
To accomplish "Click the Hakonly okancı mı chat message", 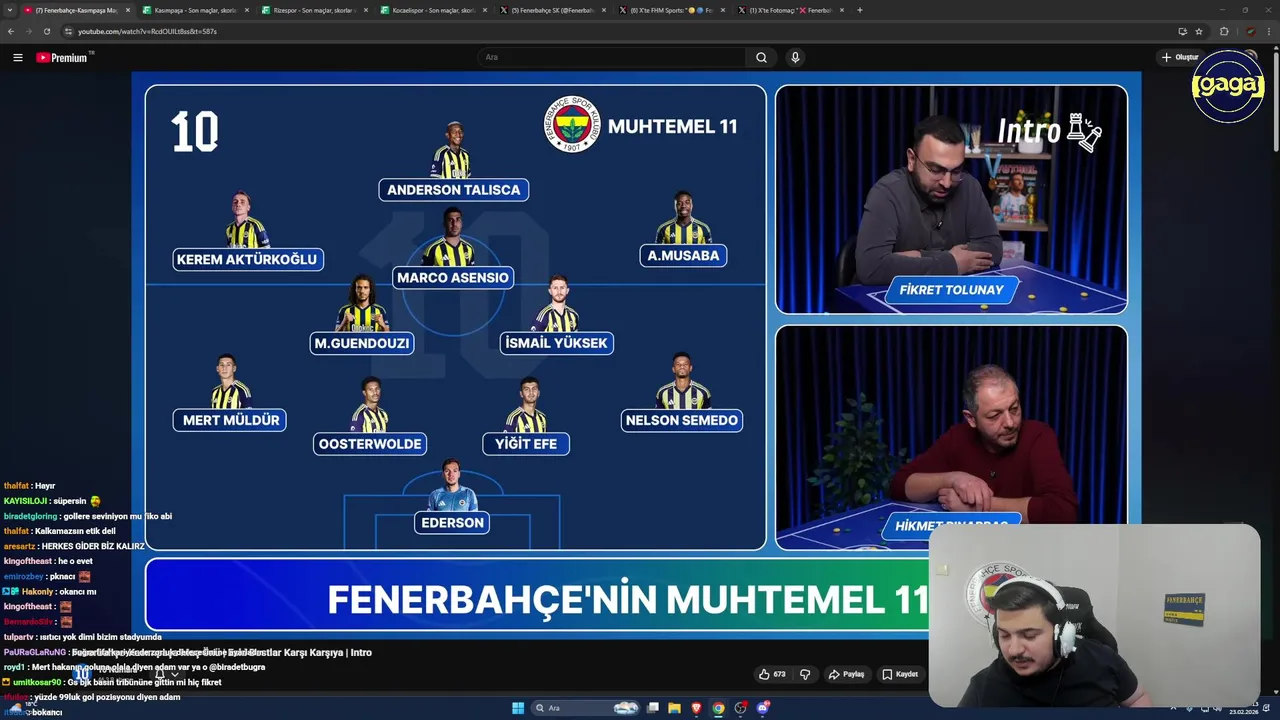I will point(50,592).
